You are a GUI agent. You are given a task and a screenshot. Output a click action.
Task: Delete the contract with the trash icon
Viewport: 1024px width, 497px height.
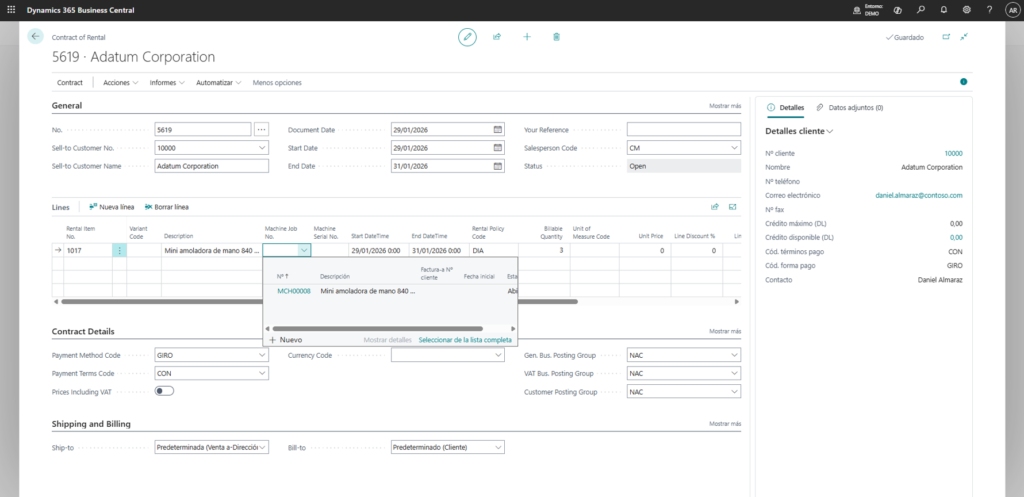pyautogui.click(x=556, y=37)
